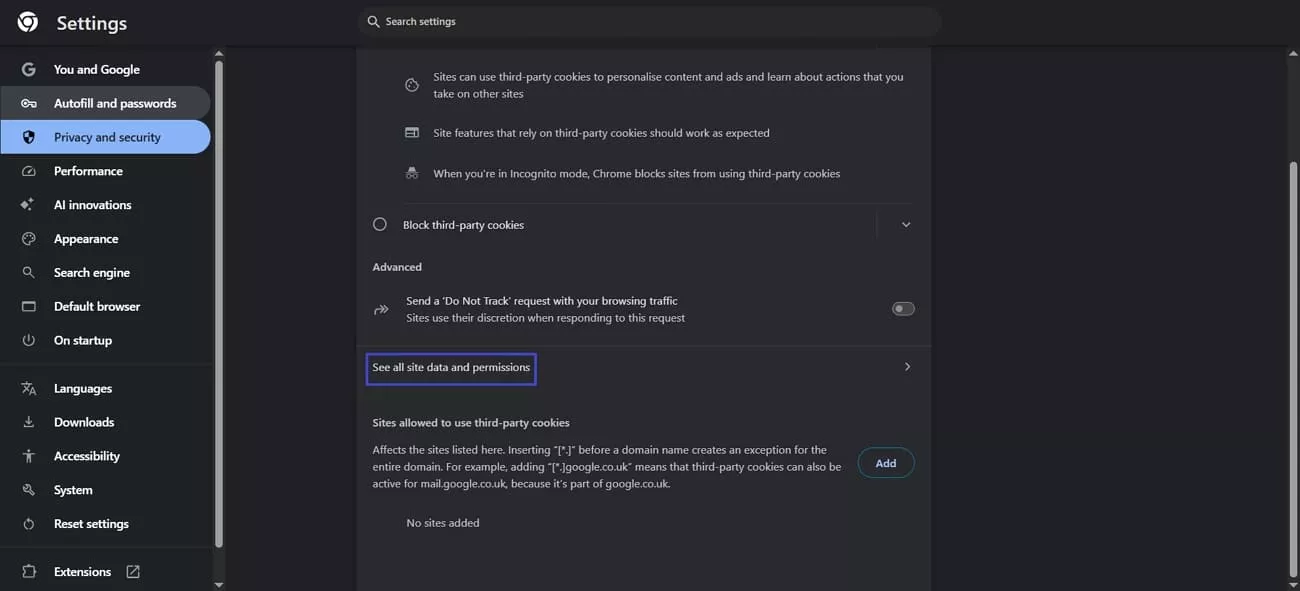Click the Search settings field
The image size is (1300, 591).
pos(650,22)
